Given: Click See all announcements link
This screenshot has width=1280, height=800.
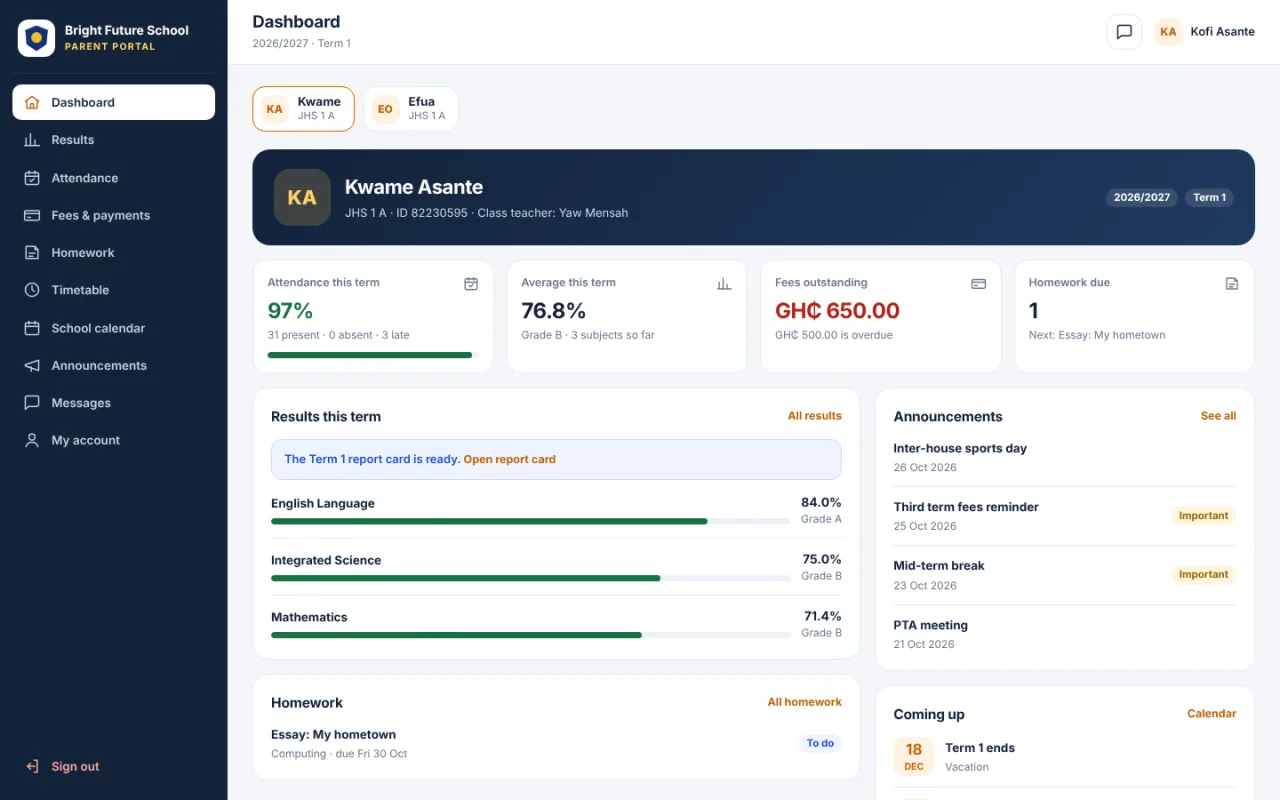Looking at the screenshot, I should (1218, 416).
